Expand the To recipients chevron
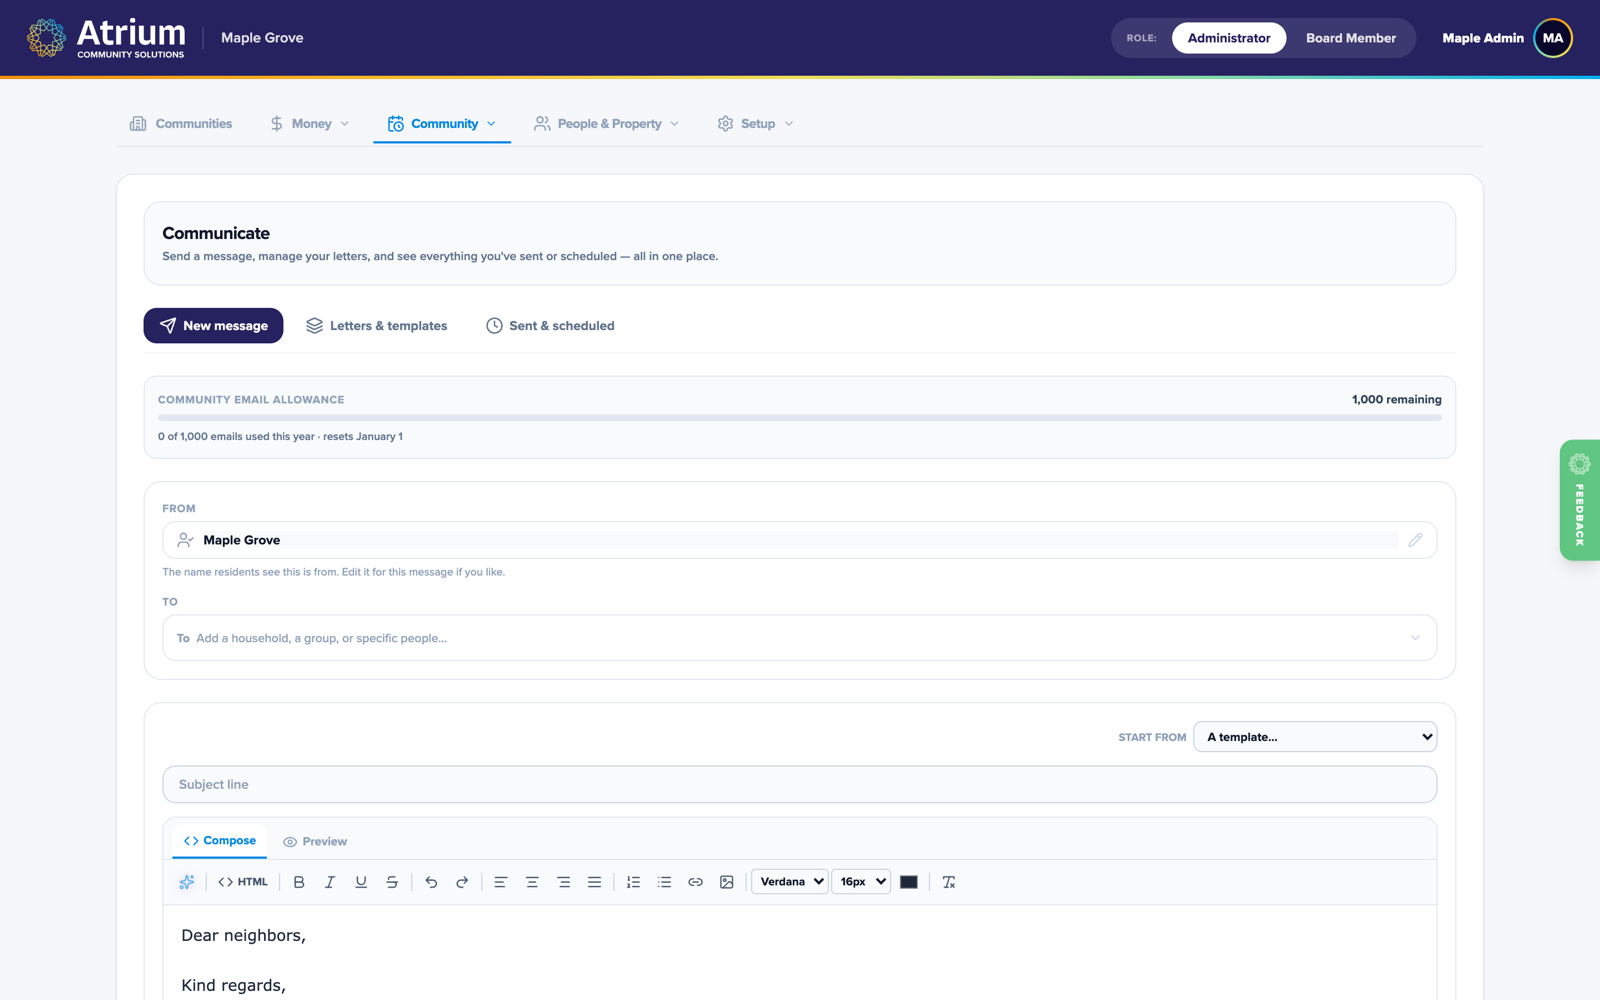 tap(1415, 638)
